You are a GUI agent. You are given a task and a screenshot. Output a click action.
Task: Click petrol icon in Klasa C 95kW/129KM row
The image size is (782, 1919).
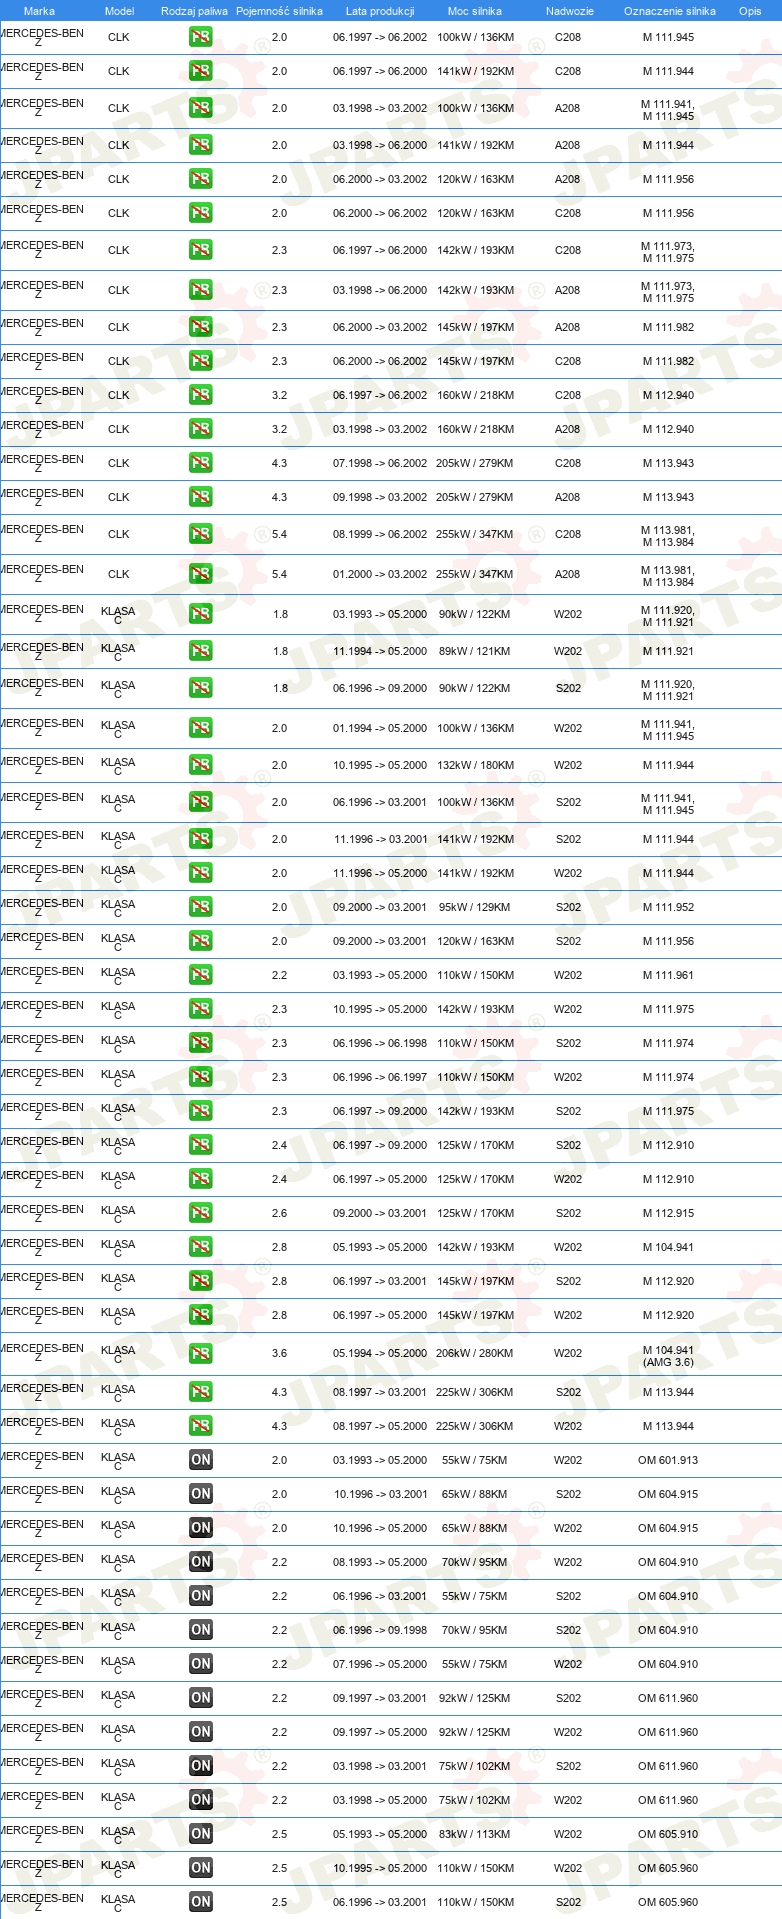pyautogui.click(x=201, y=907)
